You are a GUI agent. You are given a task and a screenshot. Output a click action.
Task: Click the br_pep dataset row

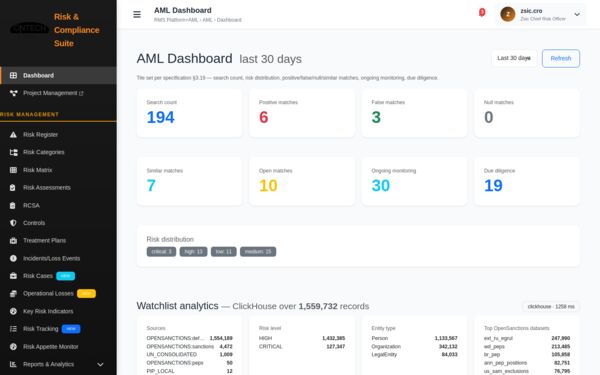(x=527, y=355)
